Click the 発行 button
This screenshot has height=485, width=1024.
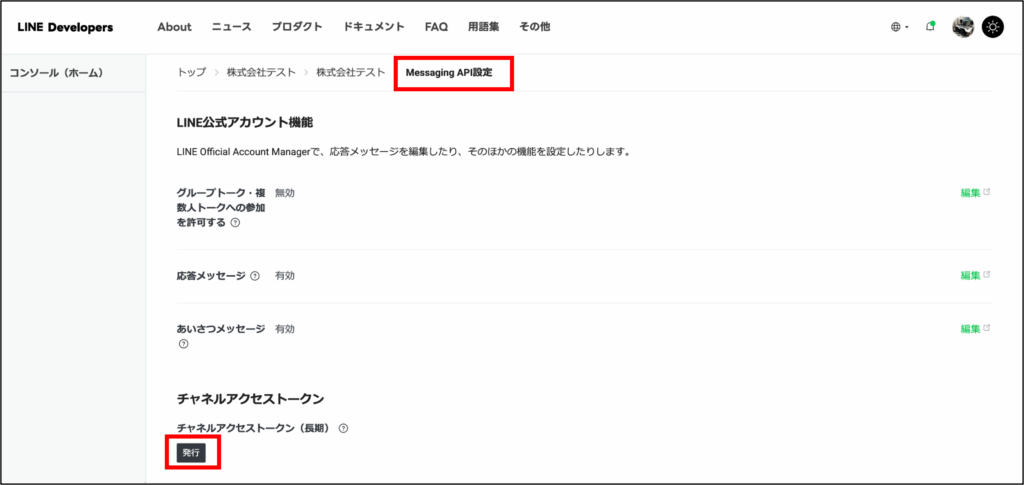tap(191, 452)
